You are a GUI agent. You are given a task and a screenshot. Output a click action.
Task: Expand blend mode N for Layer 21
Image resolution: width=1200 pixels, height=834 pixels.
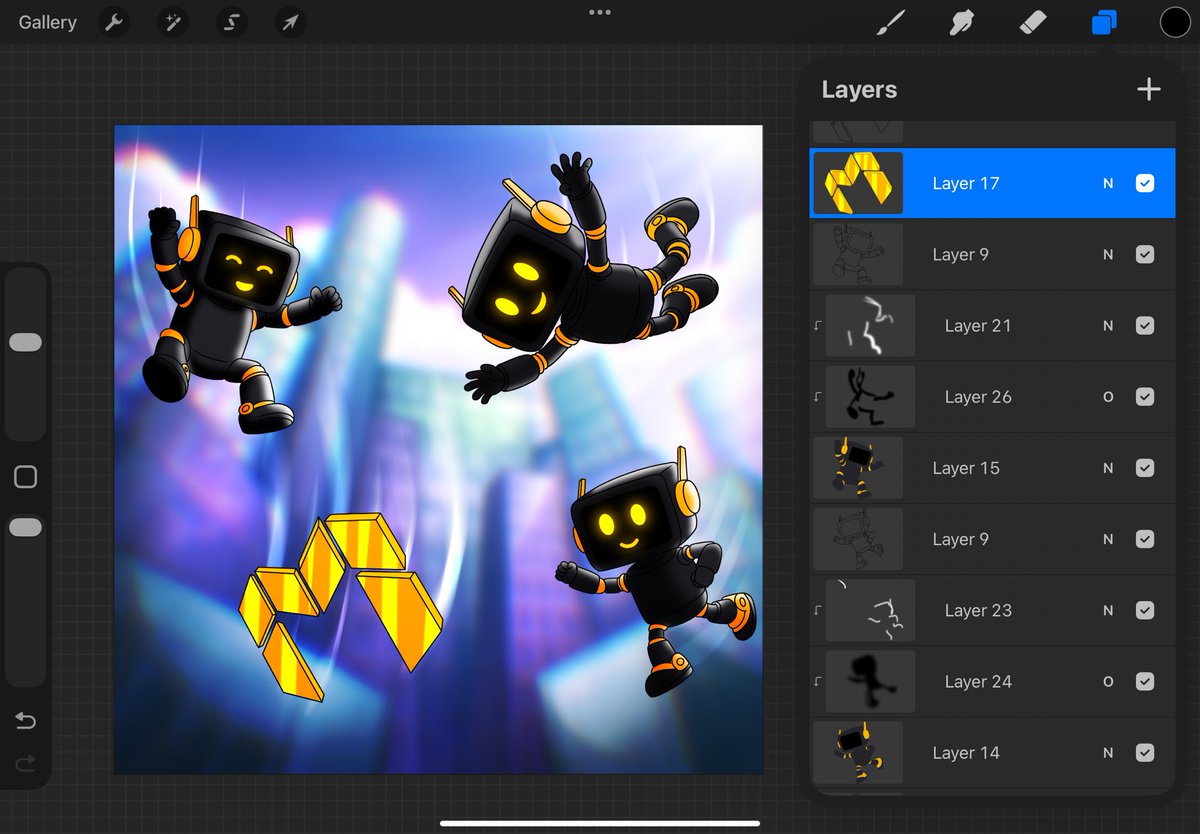1108,326
